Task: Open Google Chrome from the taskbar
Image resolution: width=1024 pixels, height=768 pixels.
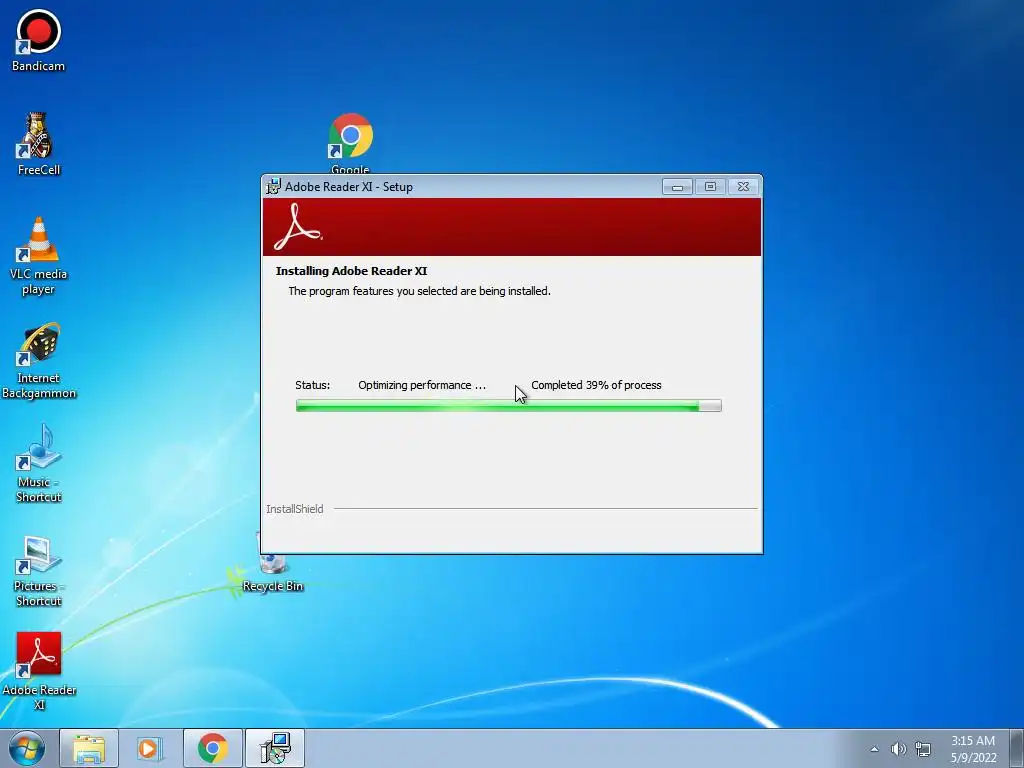Action: tap(213, 748)
